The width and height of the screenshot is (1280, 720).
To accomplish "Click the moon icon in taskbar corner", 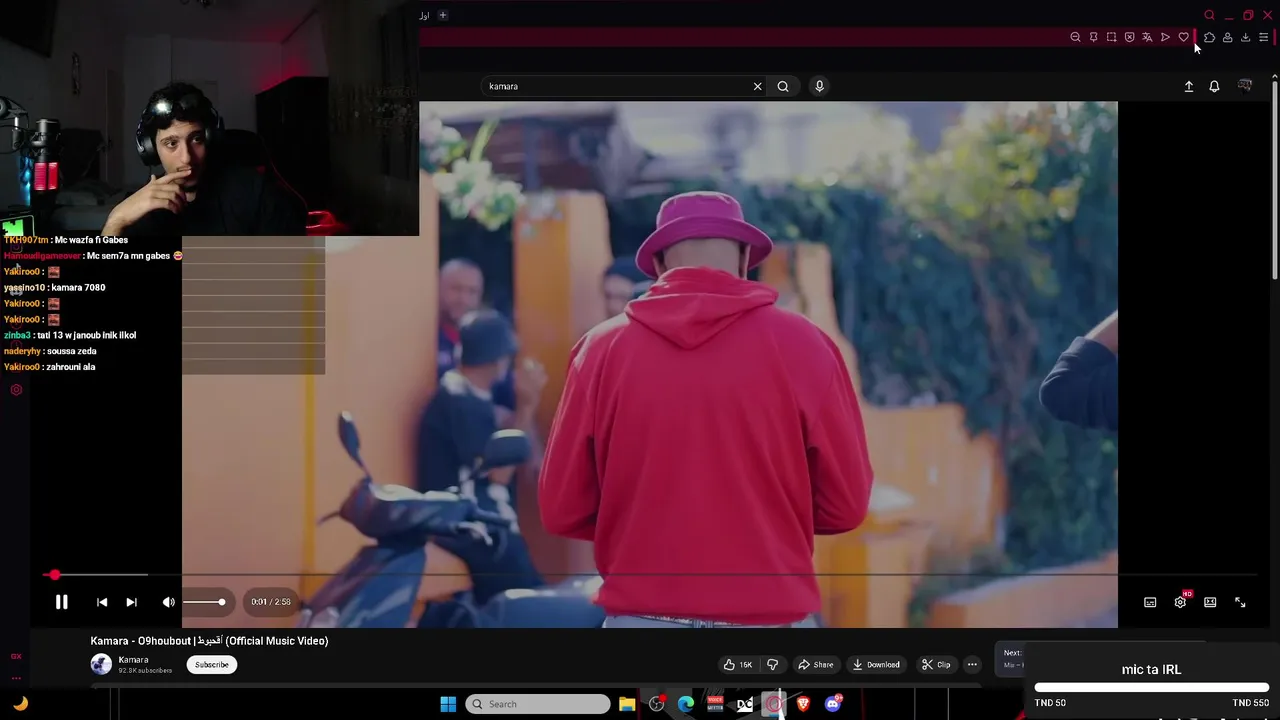I will [20, 703].
